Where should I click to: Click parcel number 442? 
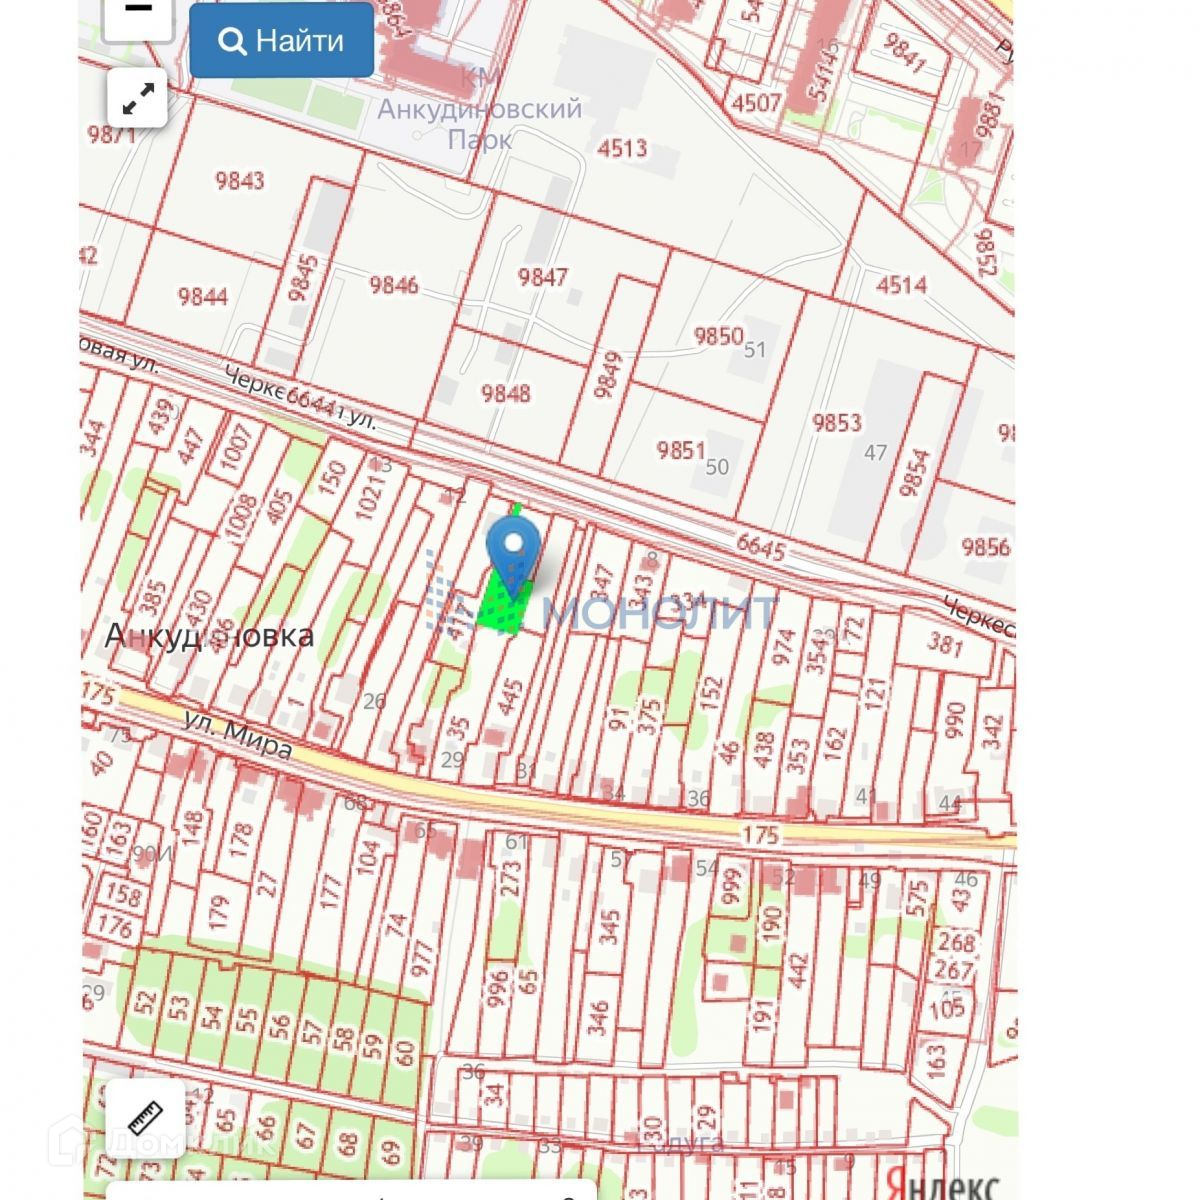[x=797, y=971]
